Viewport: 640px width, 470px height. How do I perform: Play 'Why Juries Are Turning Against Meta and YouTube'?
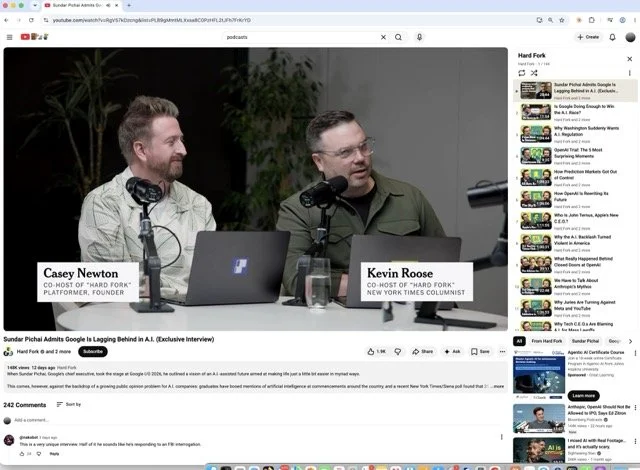(x=576, y=308)
